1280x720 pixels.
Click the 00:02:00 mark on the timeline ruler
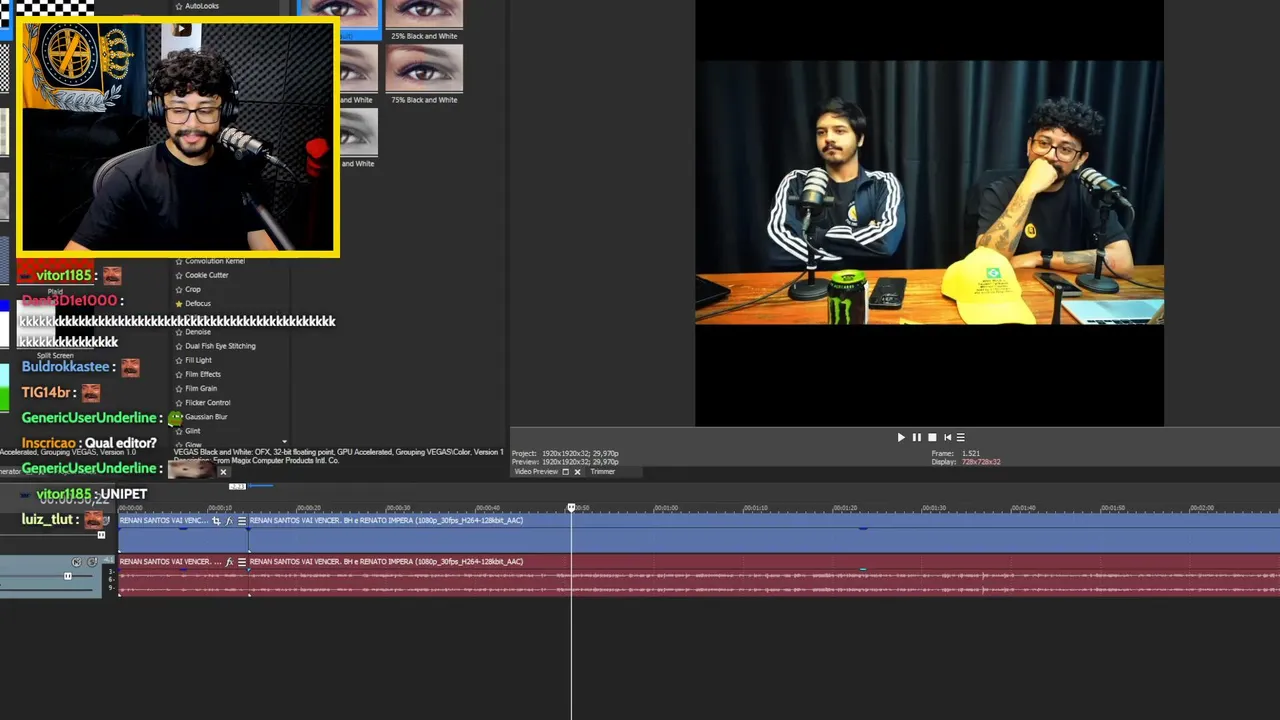pos(1202,508)
